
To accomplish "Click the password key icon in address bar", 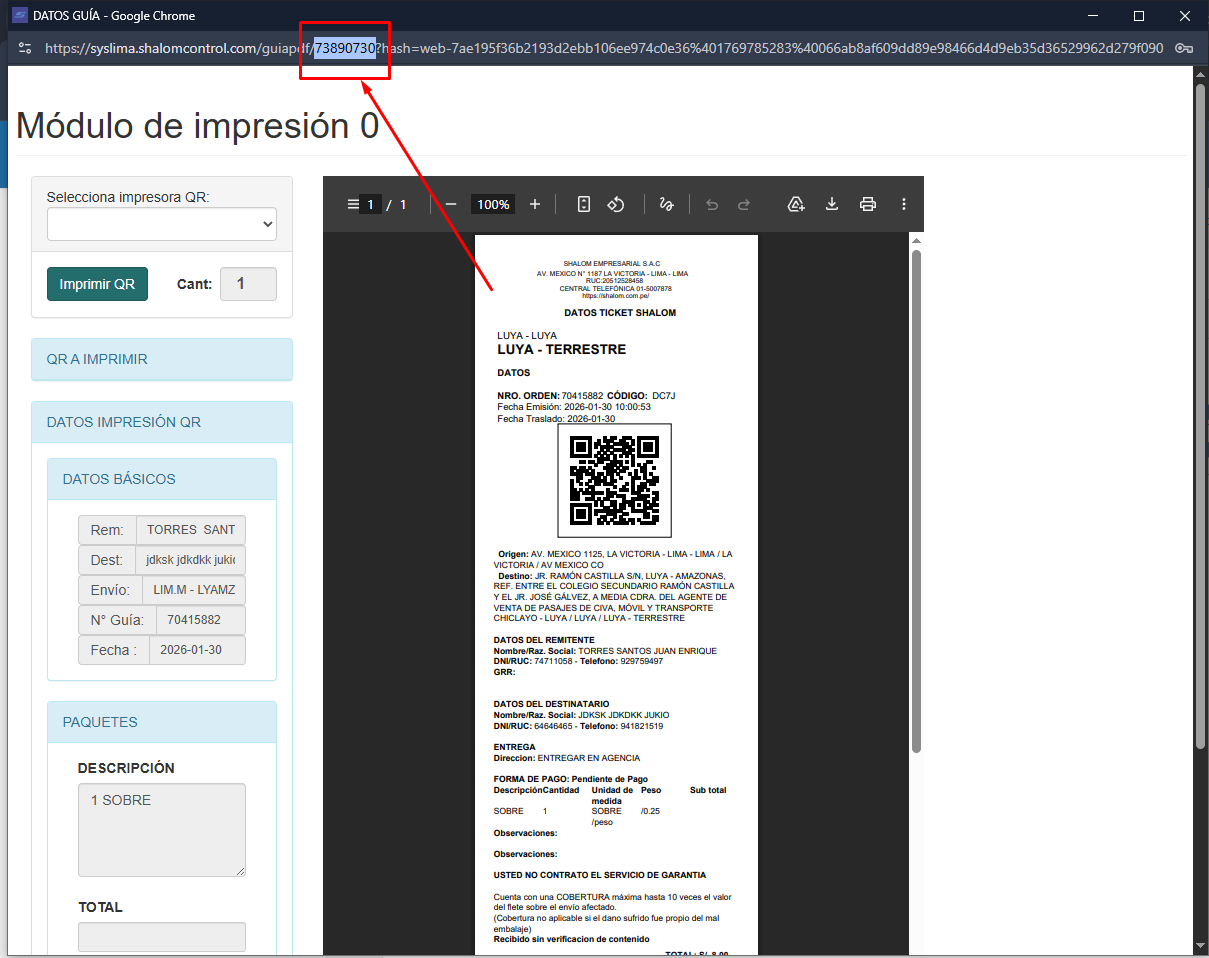I will 1183,47.
